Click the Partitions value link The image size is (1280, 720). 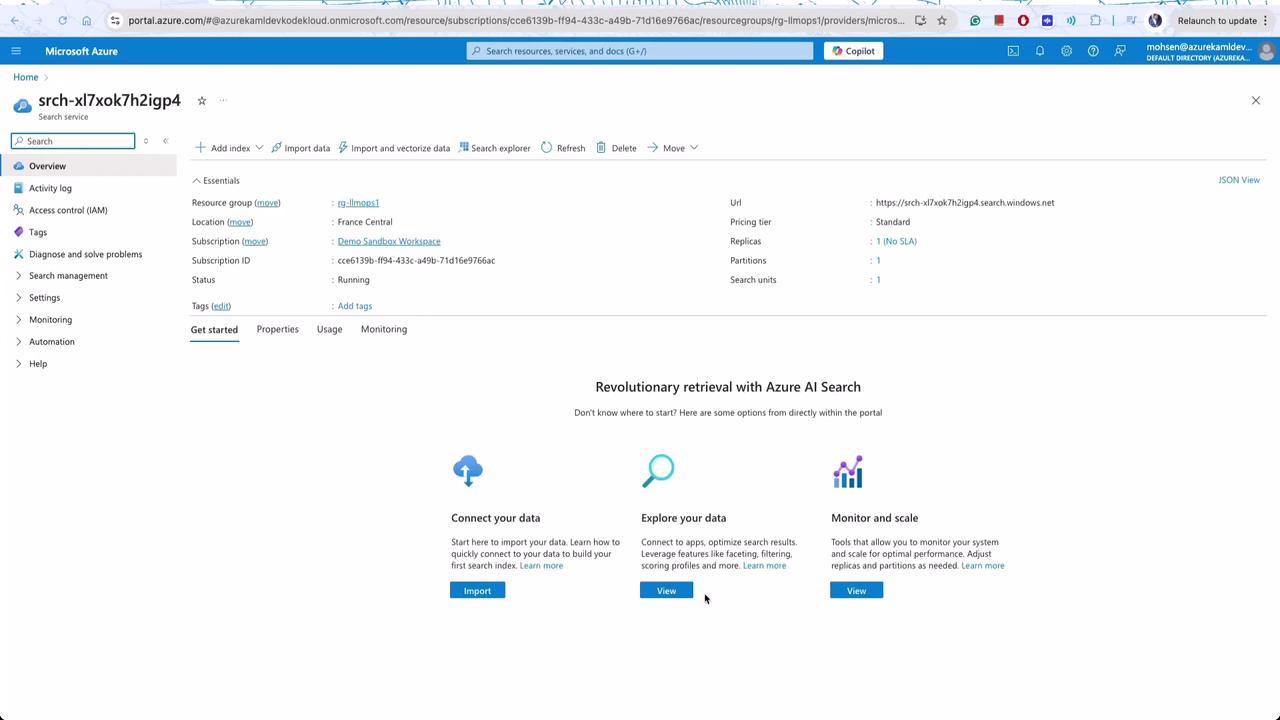(878, 260)
